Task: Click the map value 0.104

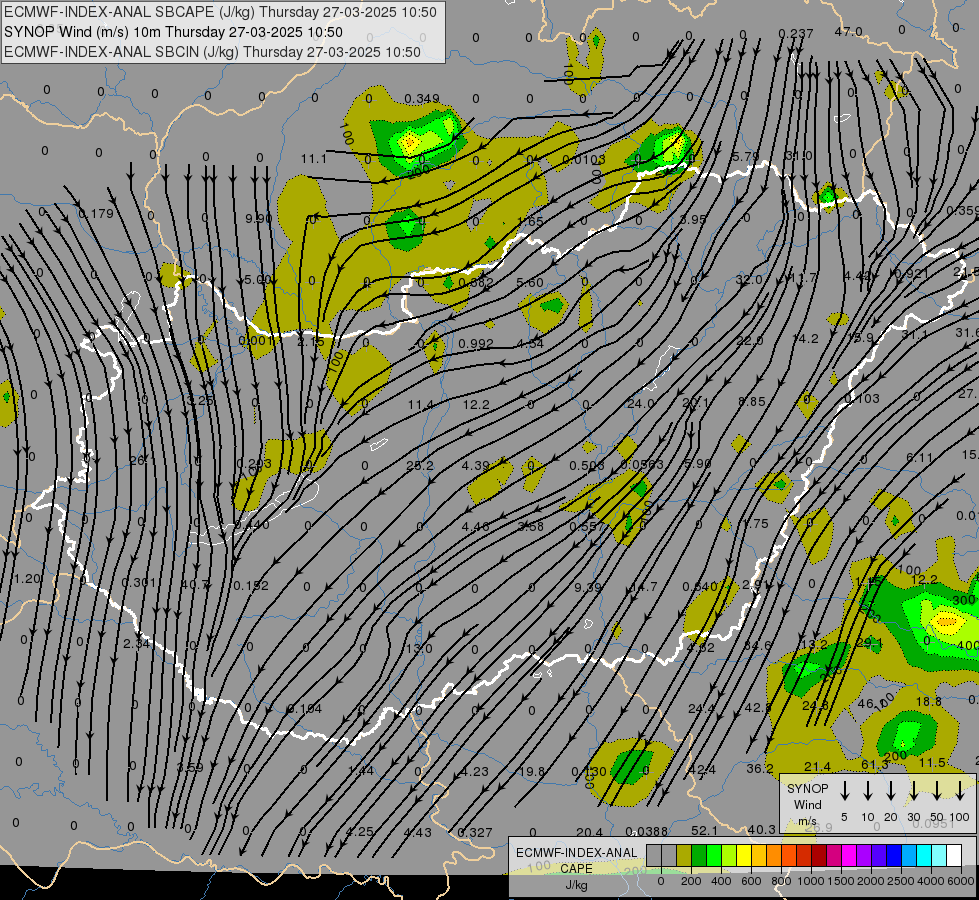Action: coord(304,708)
